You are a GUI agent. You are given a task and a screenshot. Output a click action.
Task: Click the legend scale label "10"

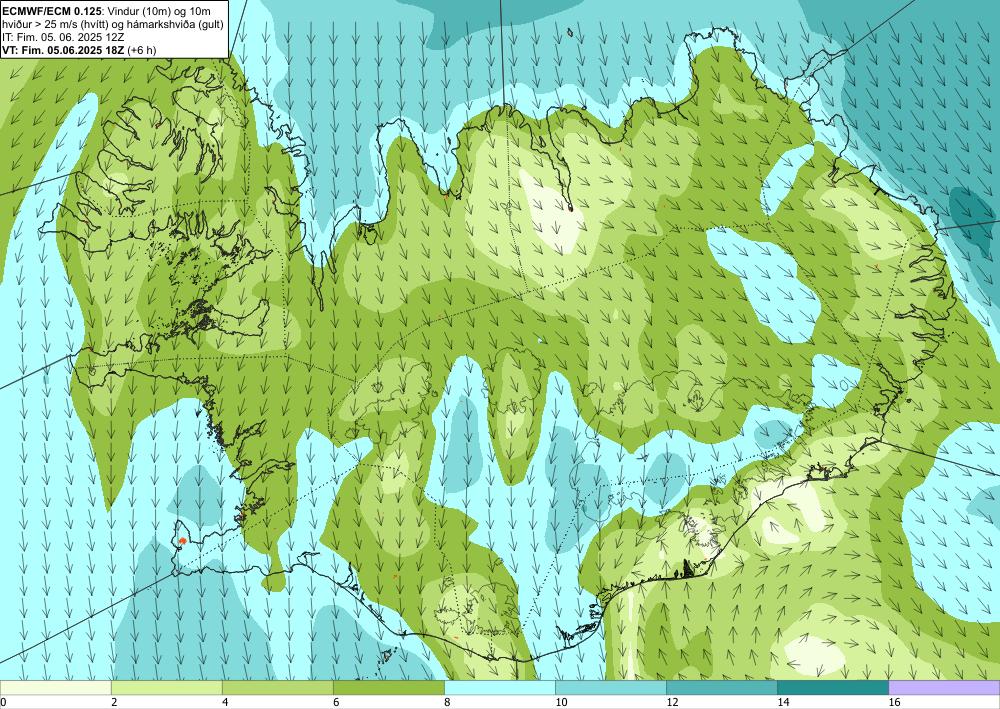[x=560, y=702]
